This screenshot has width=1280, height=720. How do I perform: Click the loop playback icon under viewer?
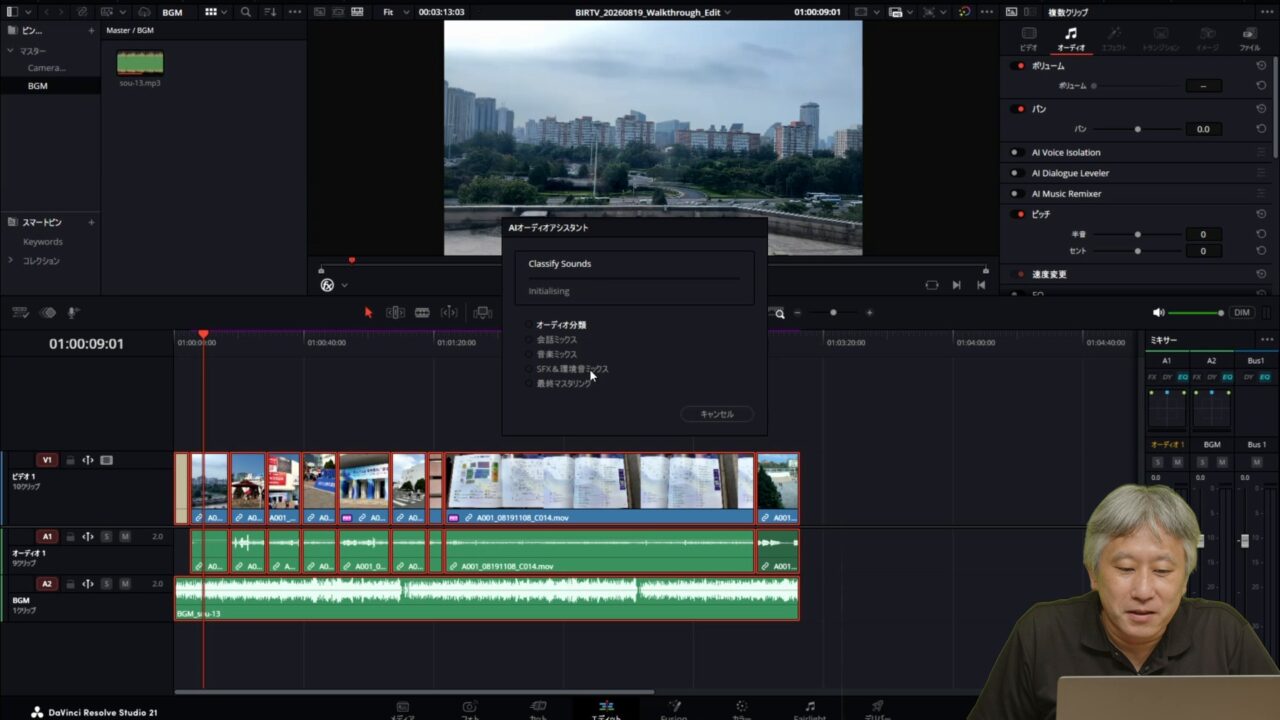(932, 285)
